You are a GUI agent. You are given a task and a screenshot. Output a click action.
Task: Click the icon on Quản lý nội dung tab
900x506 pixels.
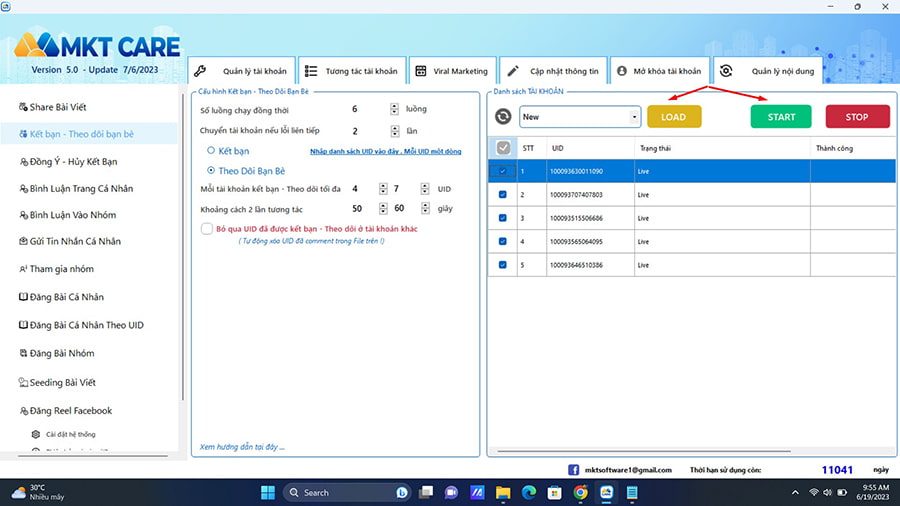[x=726, y=71]
